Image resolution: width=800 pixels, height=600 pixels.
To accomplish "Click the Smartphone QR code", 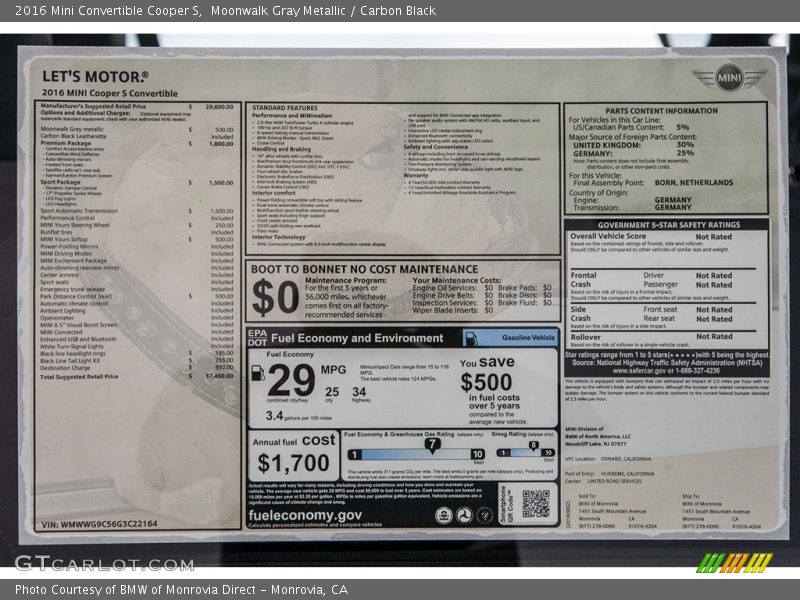I will [536, 504].
